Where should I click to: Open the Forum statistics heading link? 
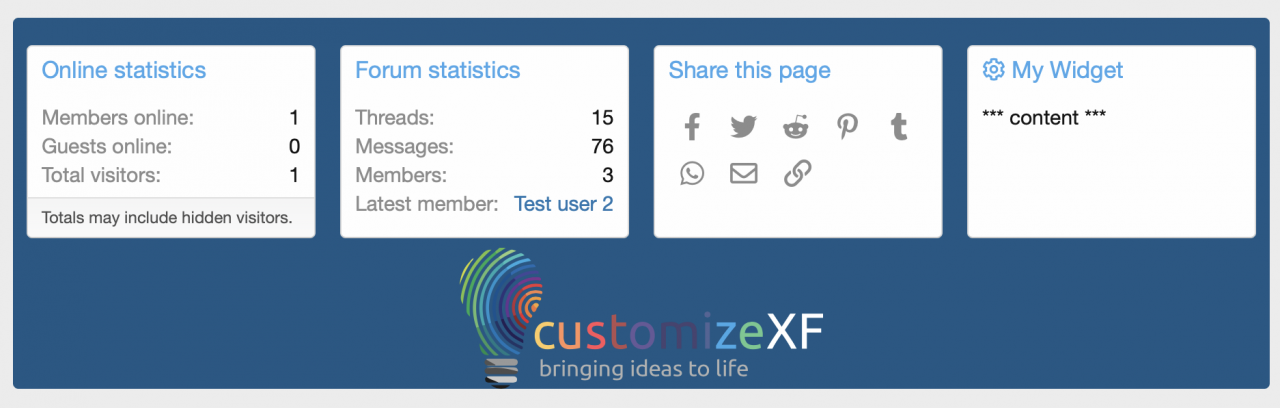[x=438, y=70]
